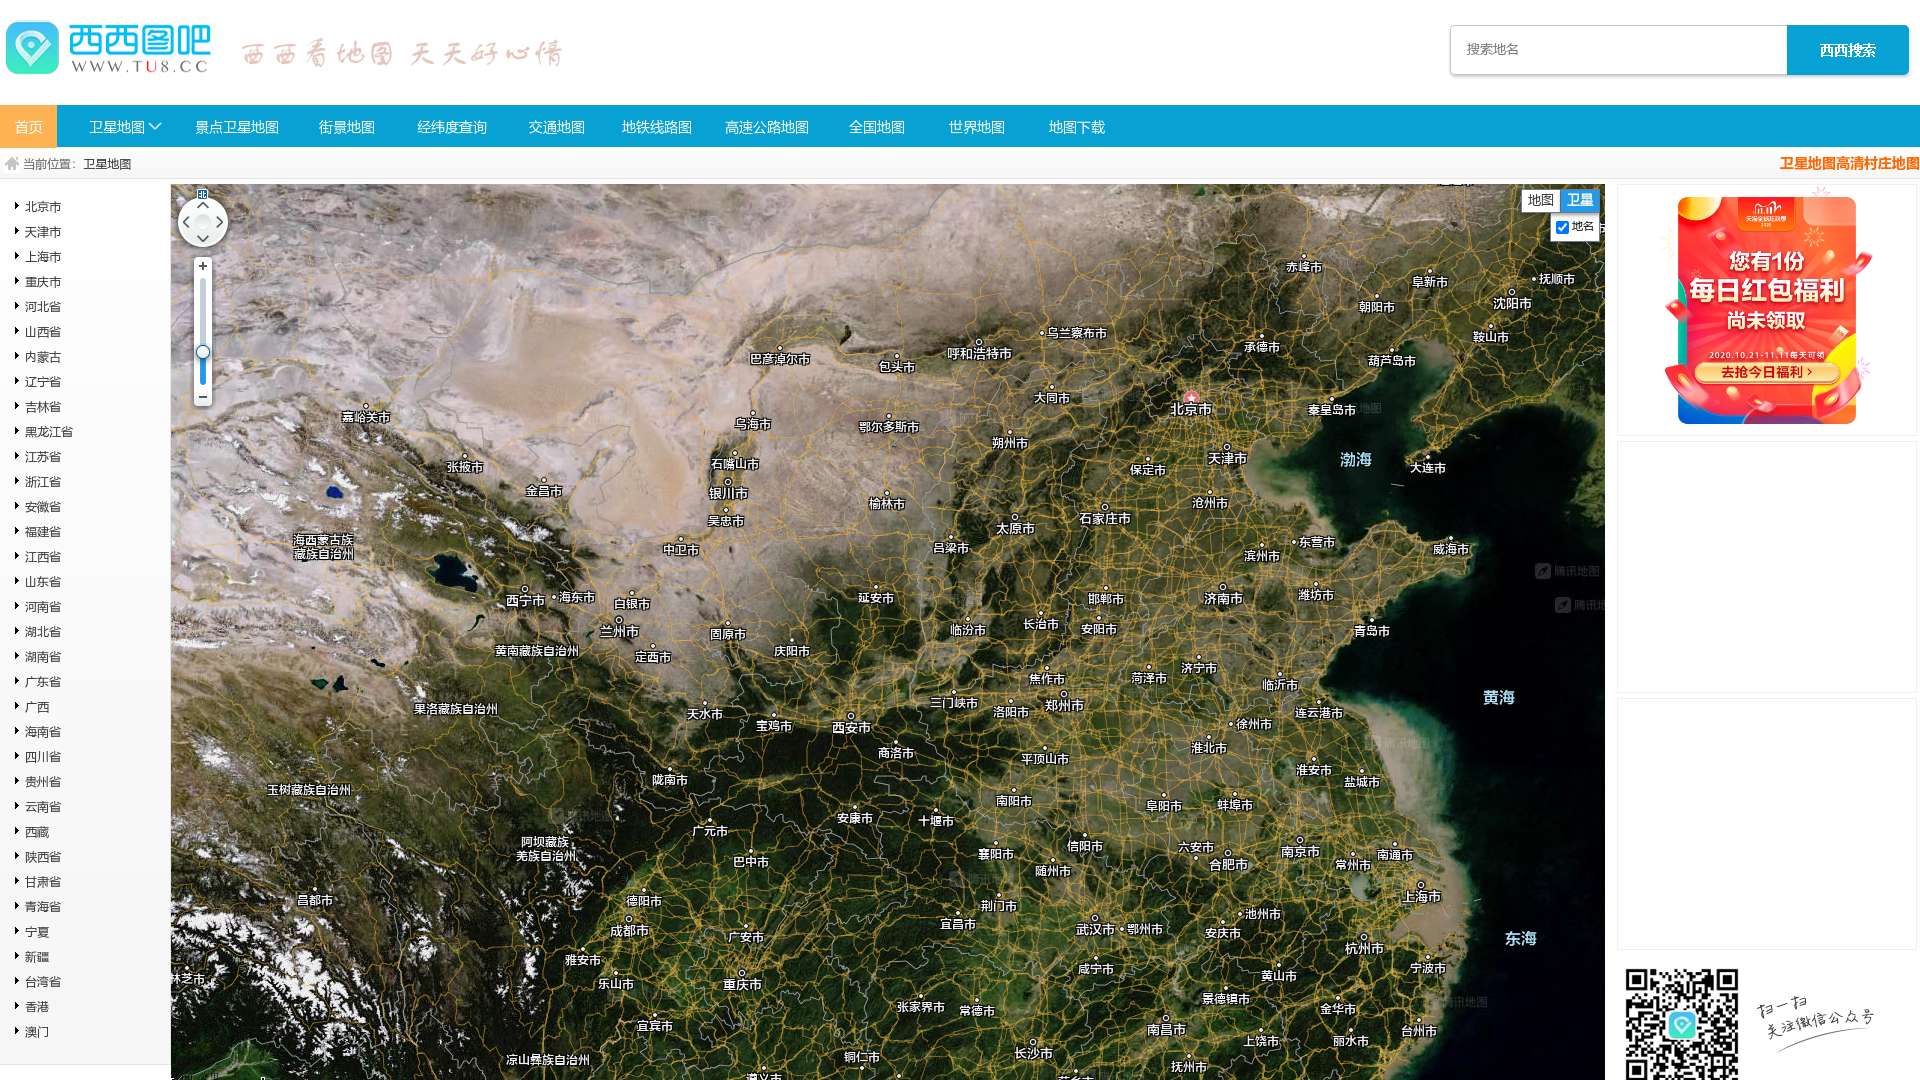Click the 福建省 sidebar entry
Viewport: 1920px width, 1080px height.
(x=43, y=532)
